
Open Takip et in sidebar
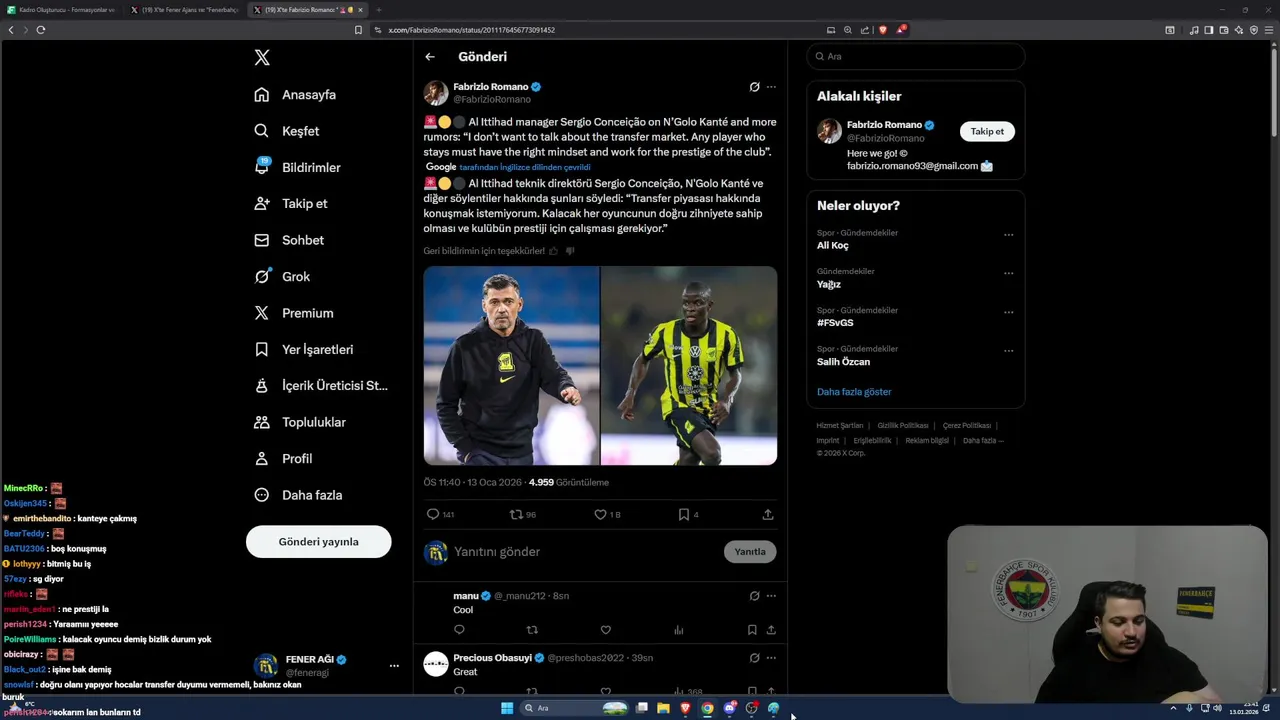click(291, 203)
